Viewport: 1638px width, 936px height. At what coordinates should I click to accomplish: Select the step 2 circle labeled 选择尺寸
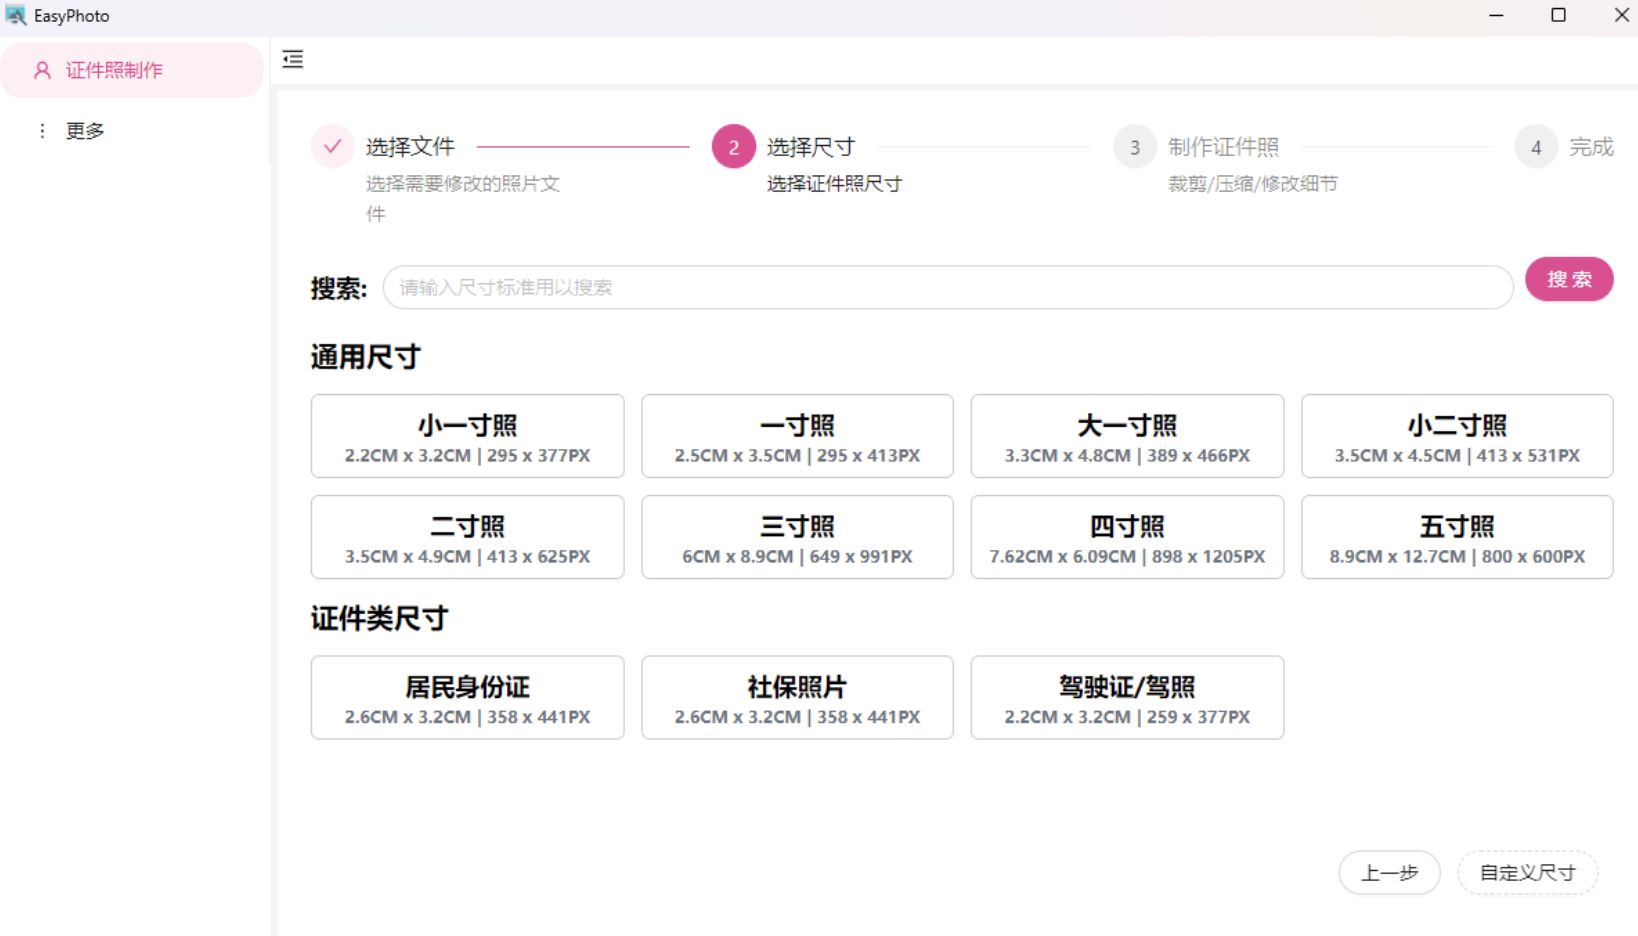(x=733, y=146)
